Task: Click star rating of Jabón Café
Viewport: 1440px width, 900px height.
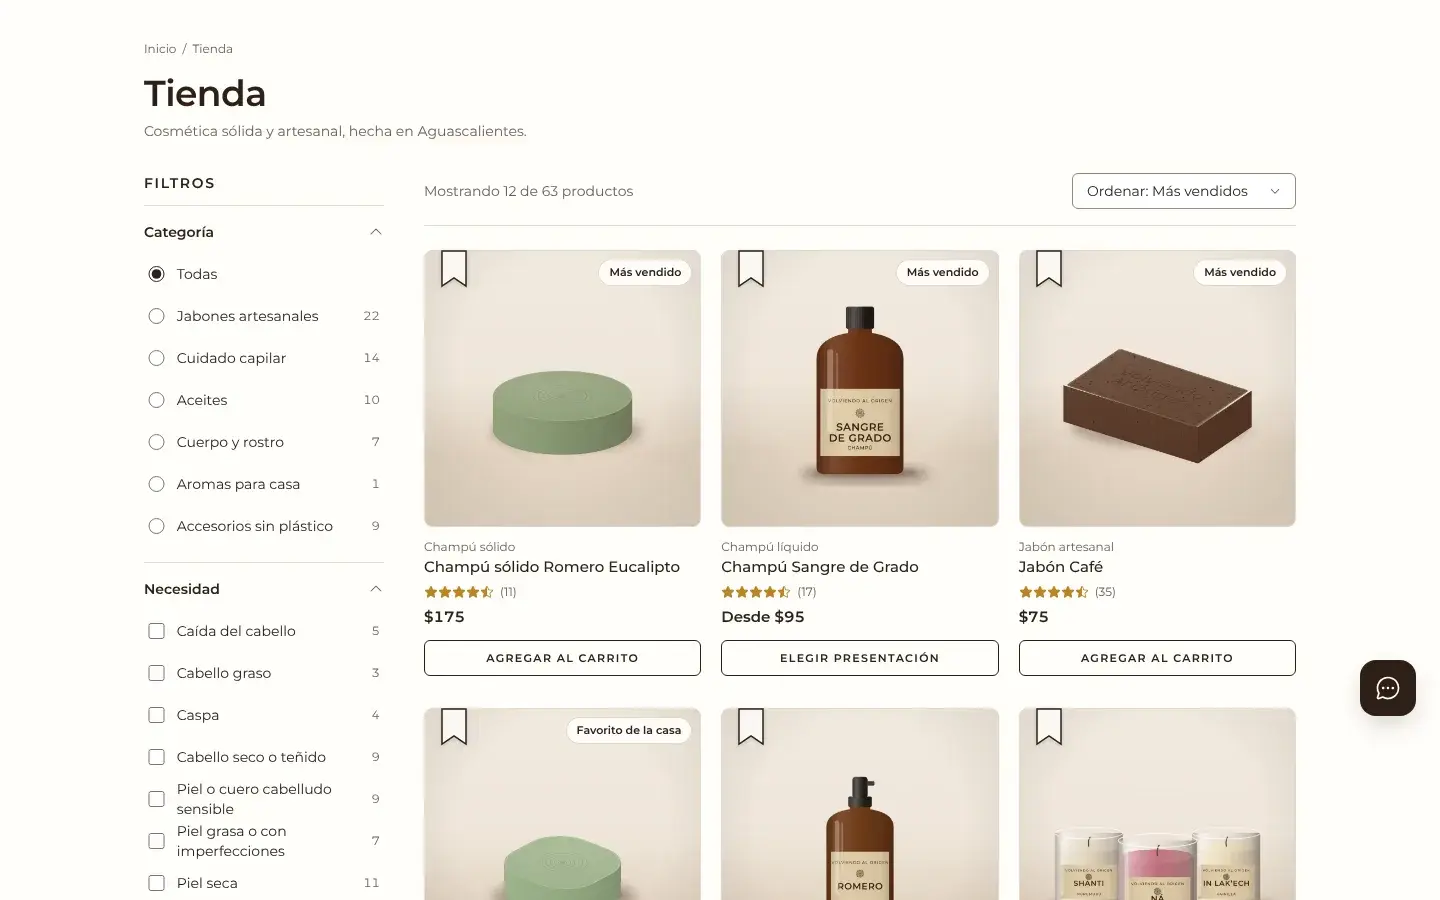Action: [x=1054, y=592]
